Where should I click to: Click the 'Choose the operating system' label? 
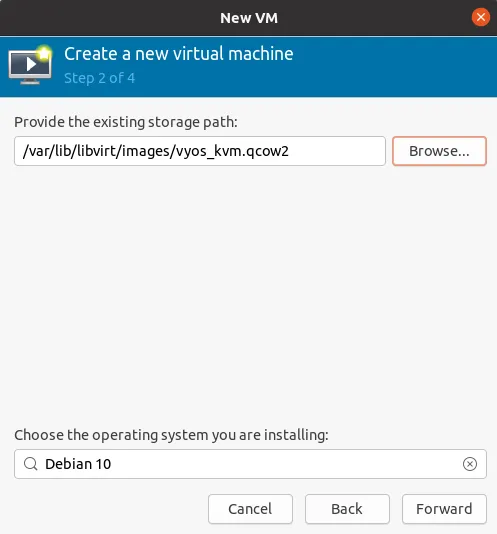tap(171, 435)
